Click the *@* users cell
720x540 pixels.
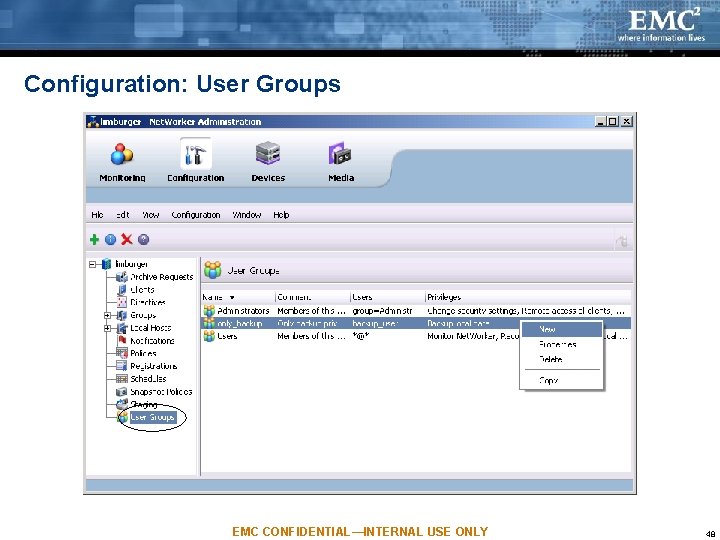coord(361,336)
